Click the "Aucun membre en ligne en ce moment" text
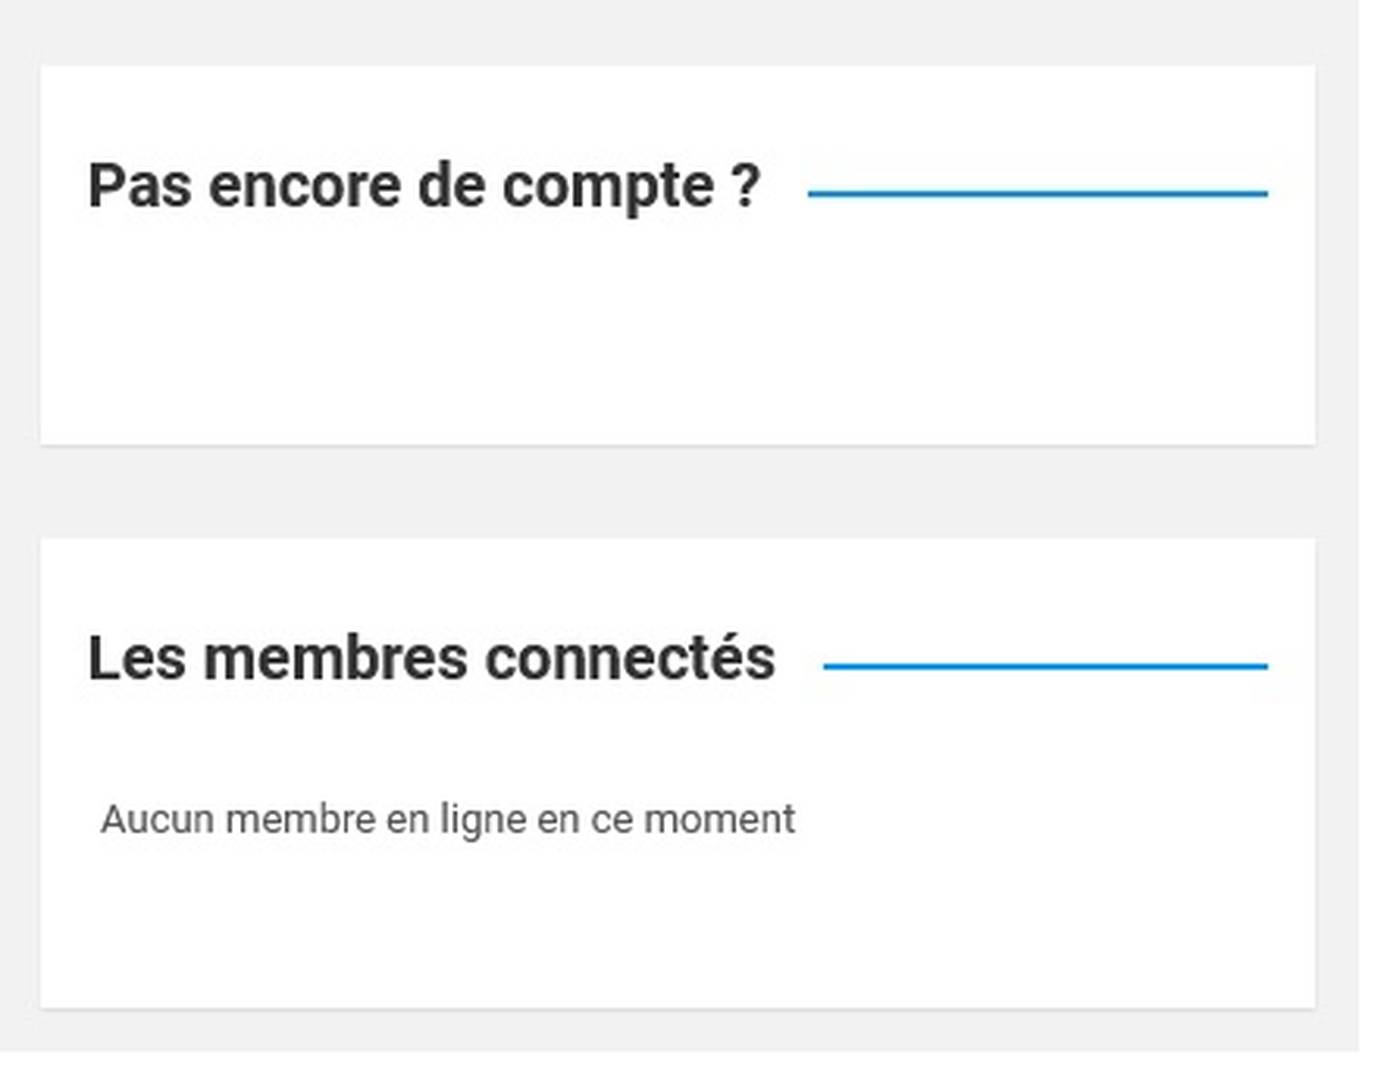 click(x=447, y=819)
